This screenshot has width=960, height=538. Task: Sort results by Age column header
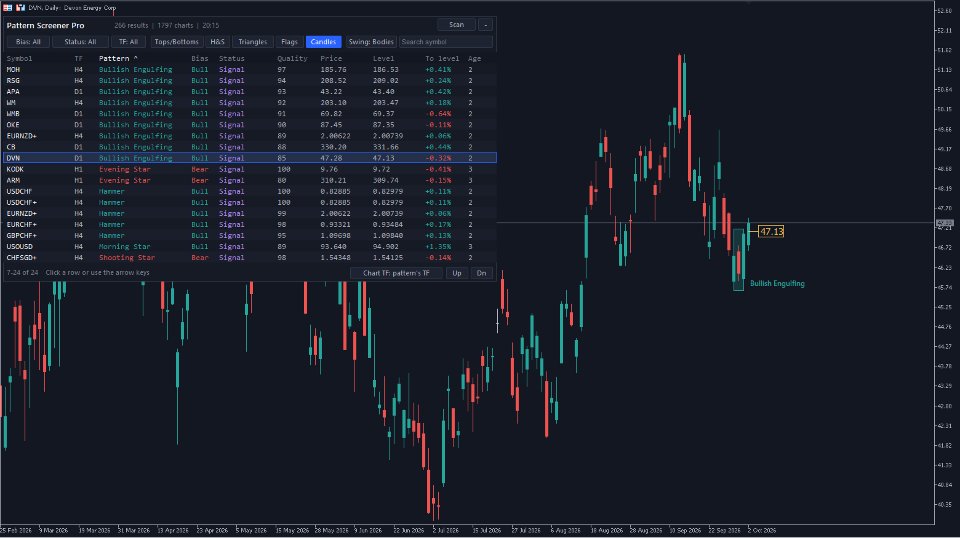474,59
